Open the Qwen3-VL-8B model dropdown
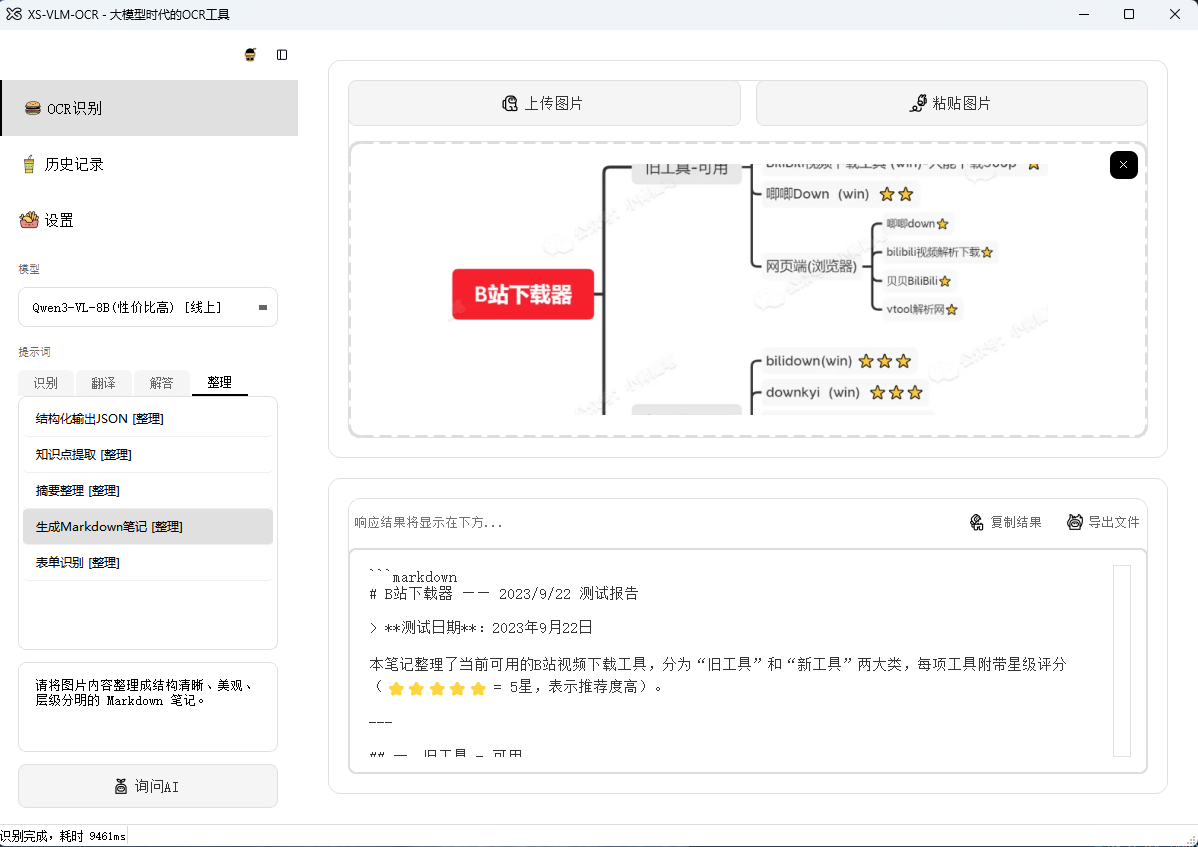This screenshot has width=1198, height=847. tap(148, 307)
